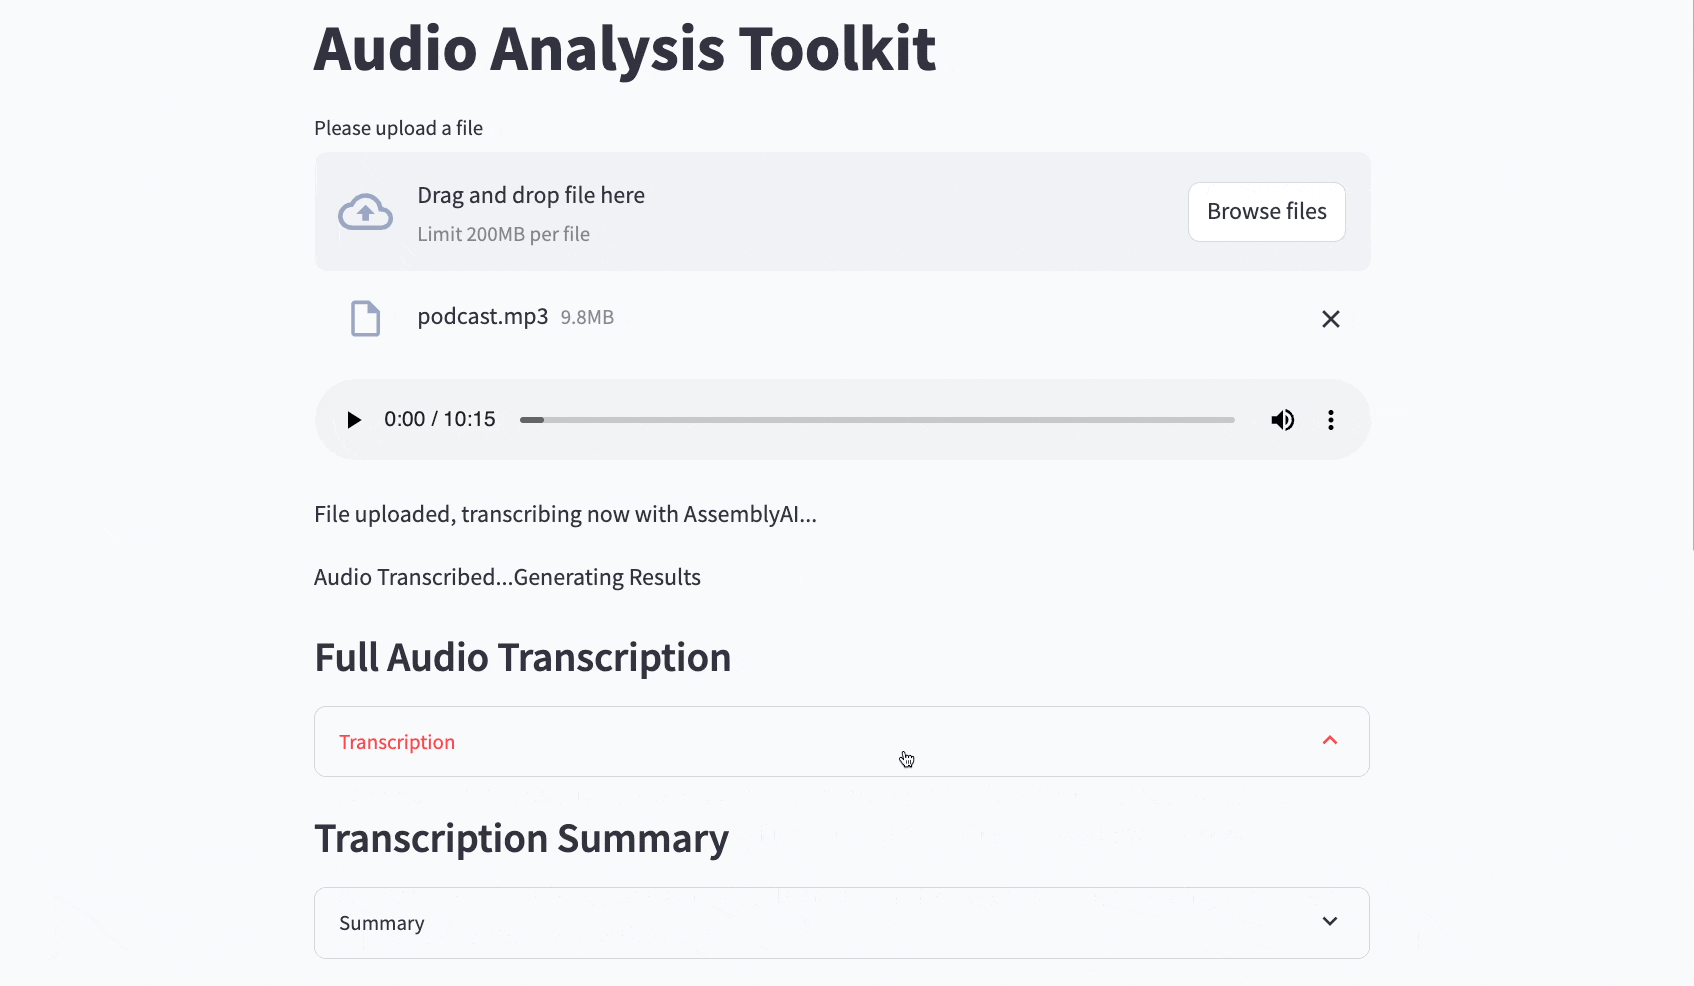Image resolution: width=1694 pixels, height=986 pixels.
Task: Click the 9.8MB file size label
Action: click(587, 317)
